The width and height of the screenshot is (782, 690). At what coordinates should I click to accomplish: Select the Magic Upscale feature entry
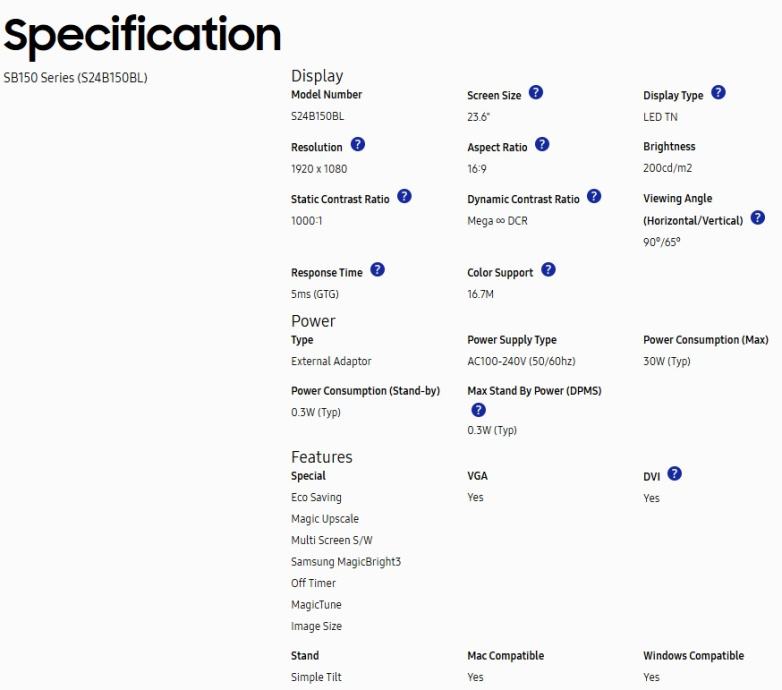(324, 519)
